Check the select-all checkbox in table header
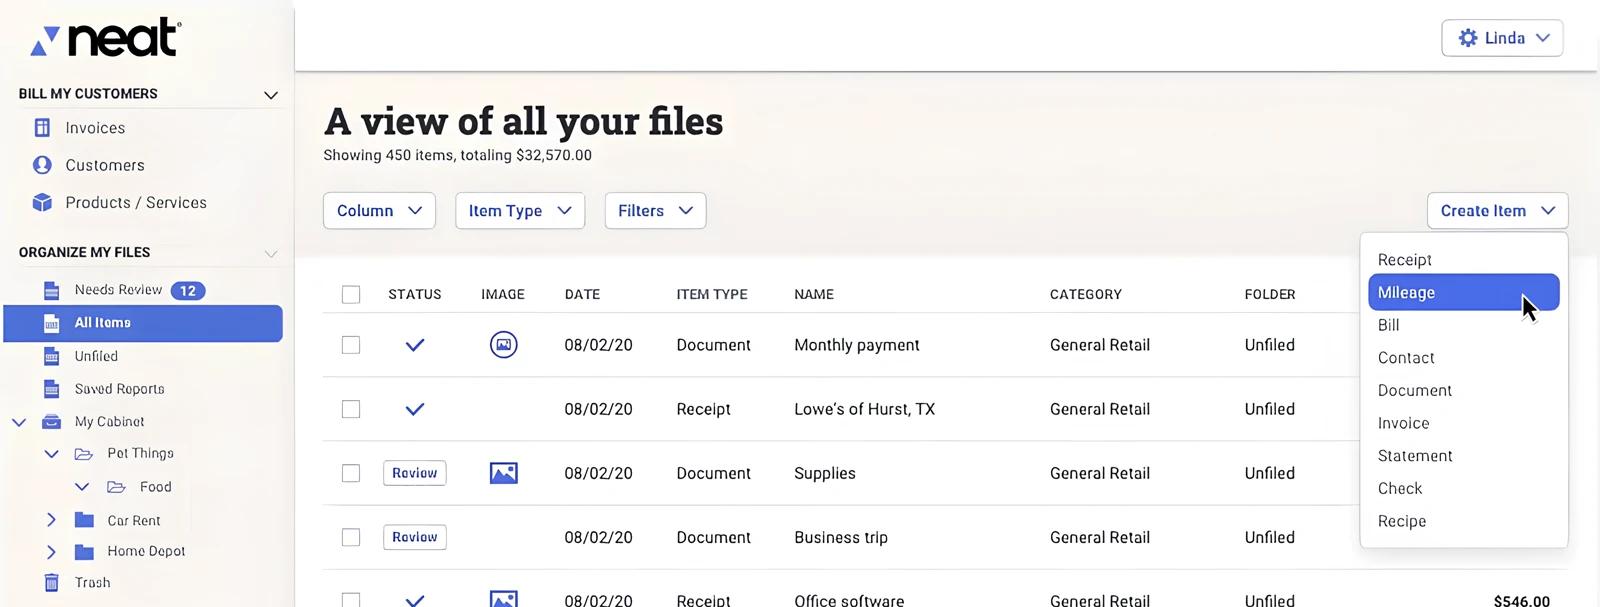The image size is (1600, 607). pyautogui.click(x=351, y=294)
